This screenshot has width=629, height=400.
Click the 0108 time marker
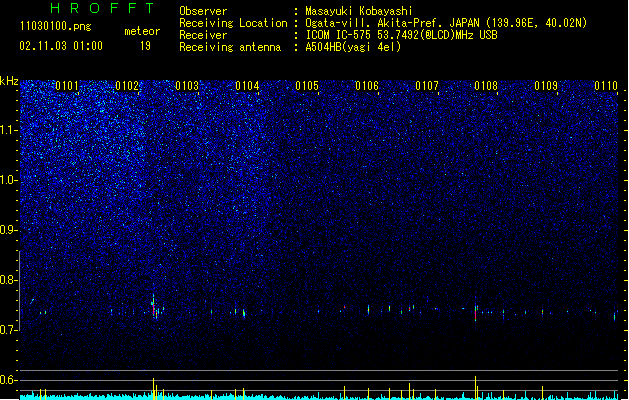486,86
